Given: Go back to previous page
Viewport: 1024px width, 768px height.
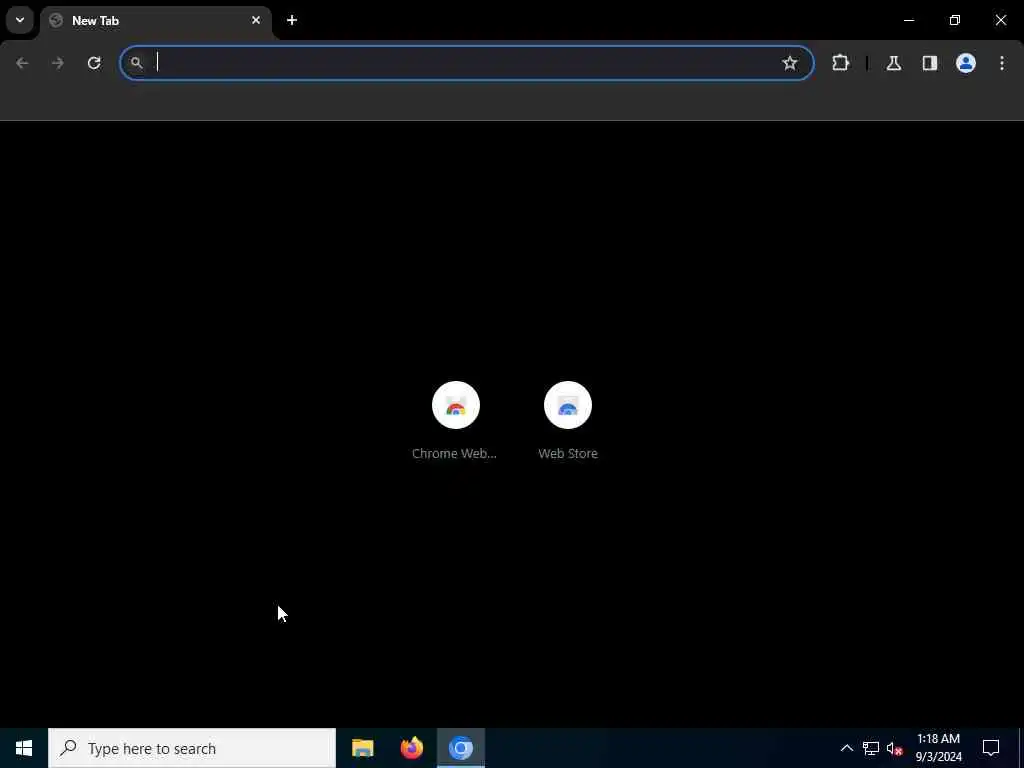Looking at the screenshot, I should click(22, 63).
